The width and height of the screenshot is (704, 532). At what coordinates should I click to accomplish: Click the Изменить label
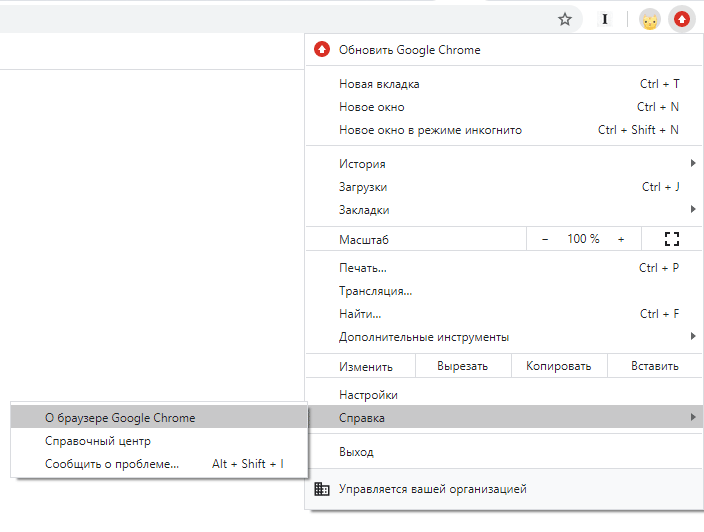tap(365, 367)
